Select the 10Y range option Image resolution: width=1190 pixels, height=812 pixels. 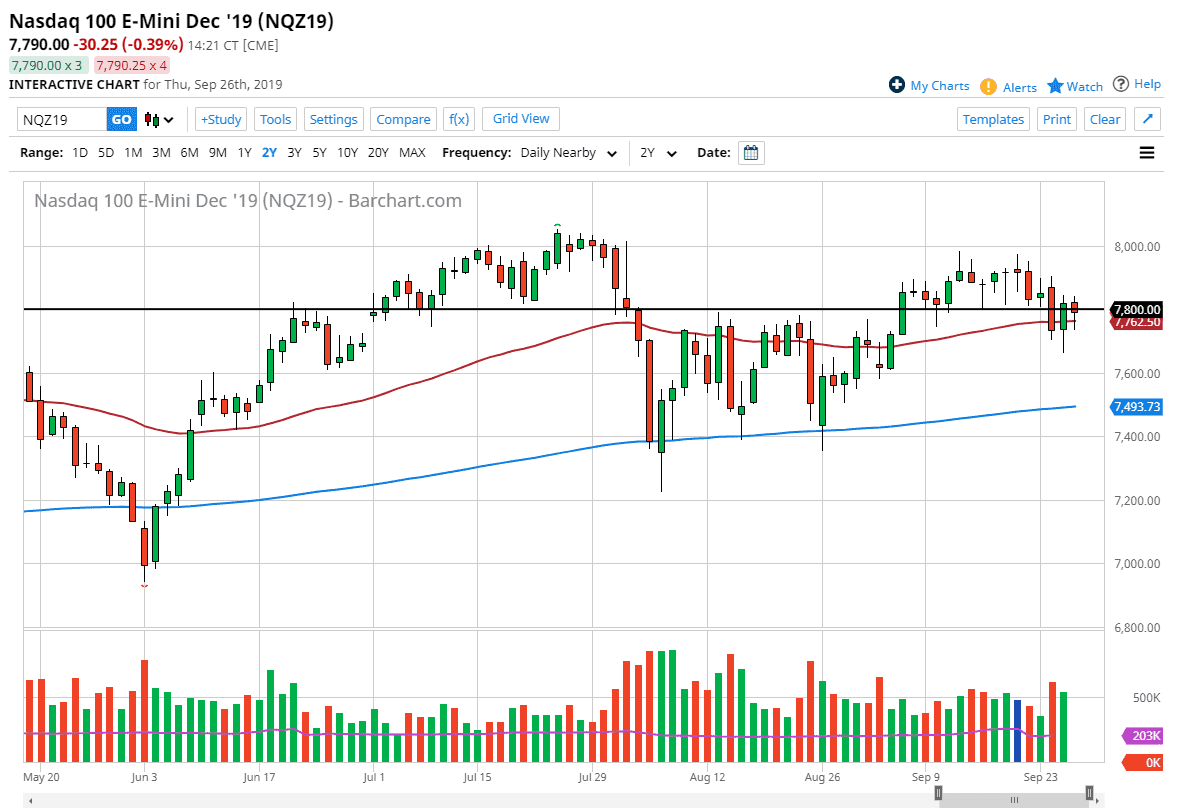click(x=349, y=153)
